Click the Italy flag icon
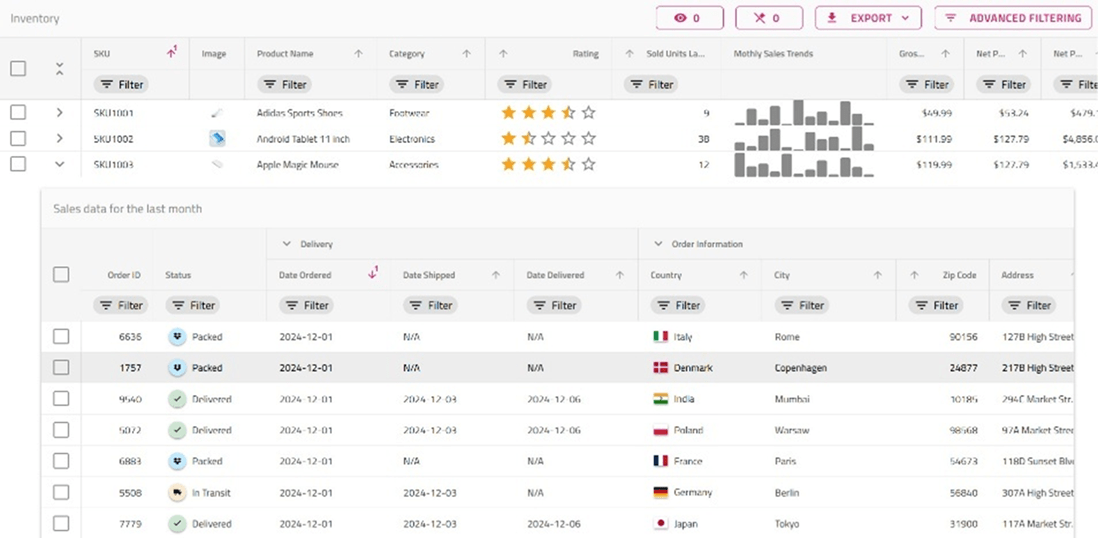 (x=660, y=337)
